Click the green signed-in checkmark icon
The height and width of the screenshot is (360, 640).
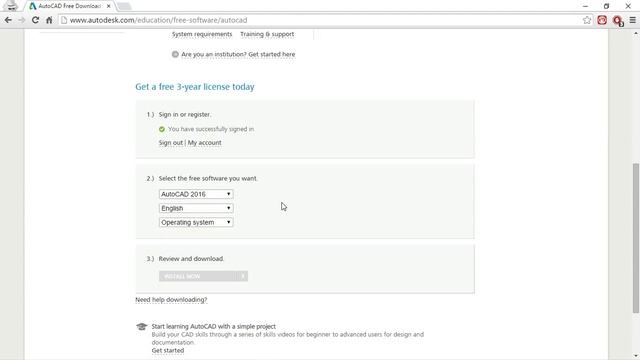[x=162, y=129]
